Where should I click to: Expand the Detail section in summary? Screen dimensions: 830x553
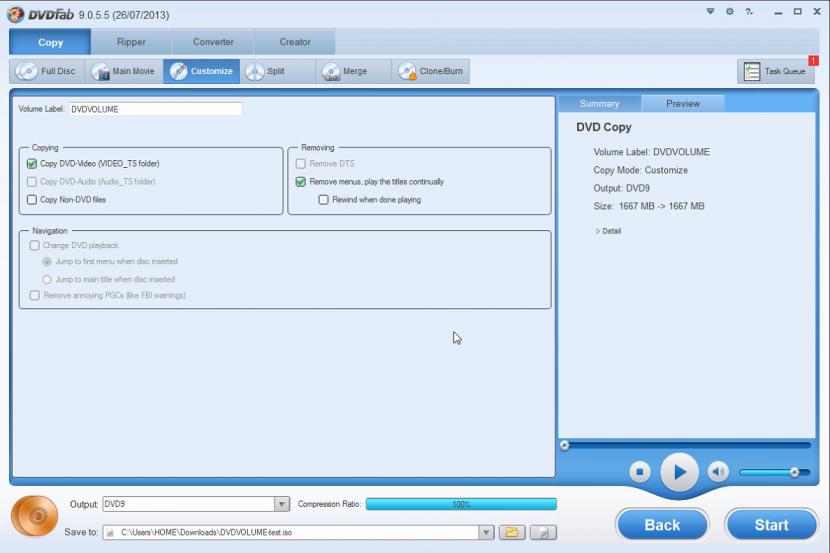coord(608,231)
